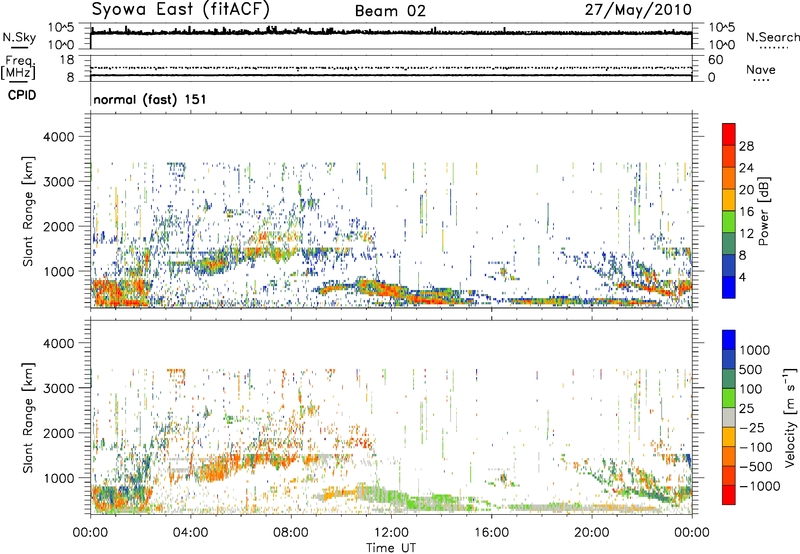Viewport: 800px width, 554px height.
Task: Click the 'Slant Range [km]' label of power panel
Action: point(28,211)
